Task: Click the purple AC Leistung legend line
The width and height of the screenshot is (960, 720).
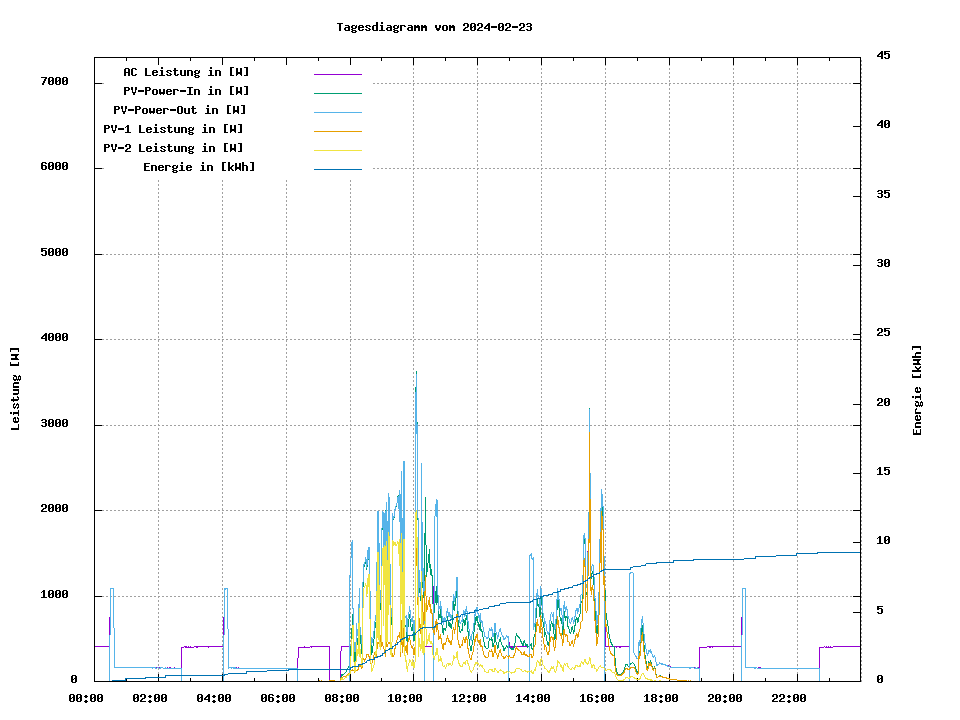Action: (337, 73)
